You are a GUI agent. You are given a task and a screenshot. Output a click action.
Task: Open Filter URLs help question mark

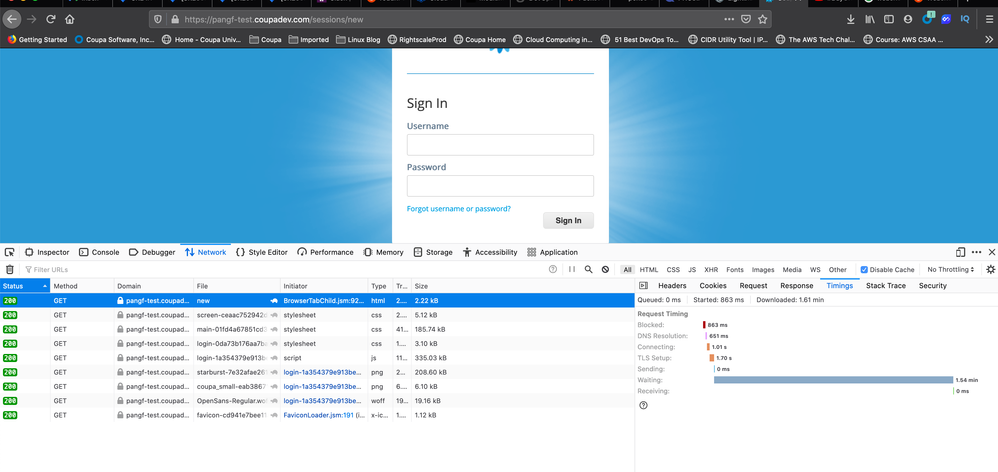point(552,270)
